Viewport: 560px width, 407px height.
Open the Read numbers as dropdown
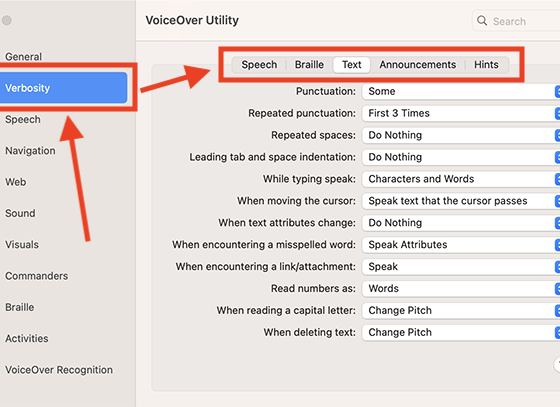[x=461, y=288]
